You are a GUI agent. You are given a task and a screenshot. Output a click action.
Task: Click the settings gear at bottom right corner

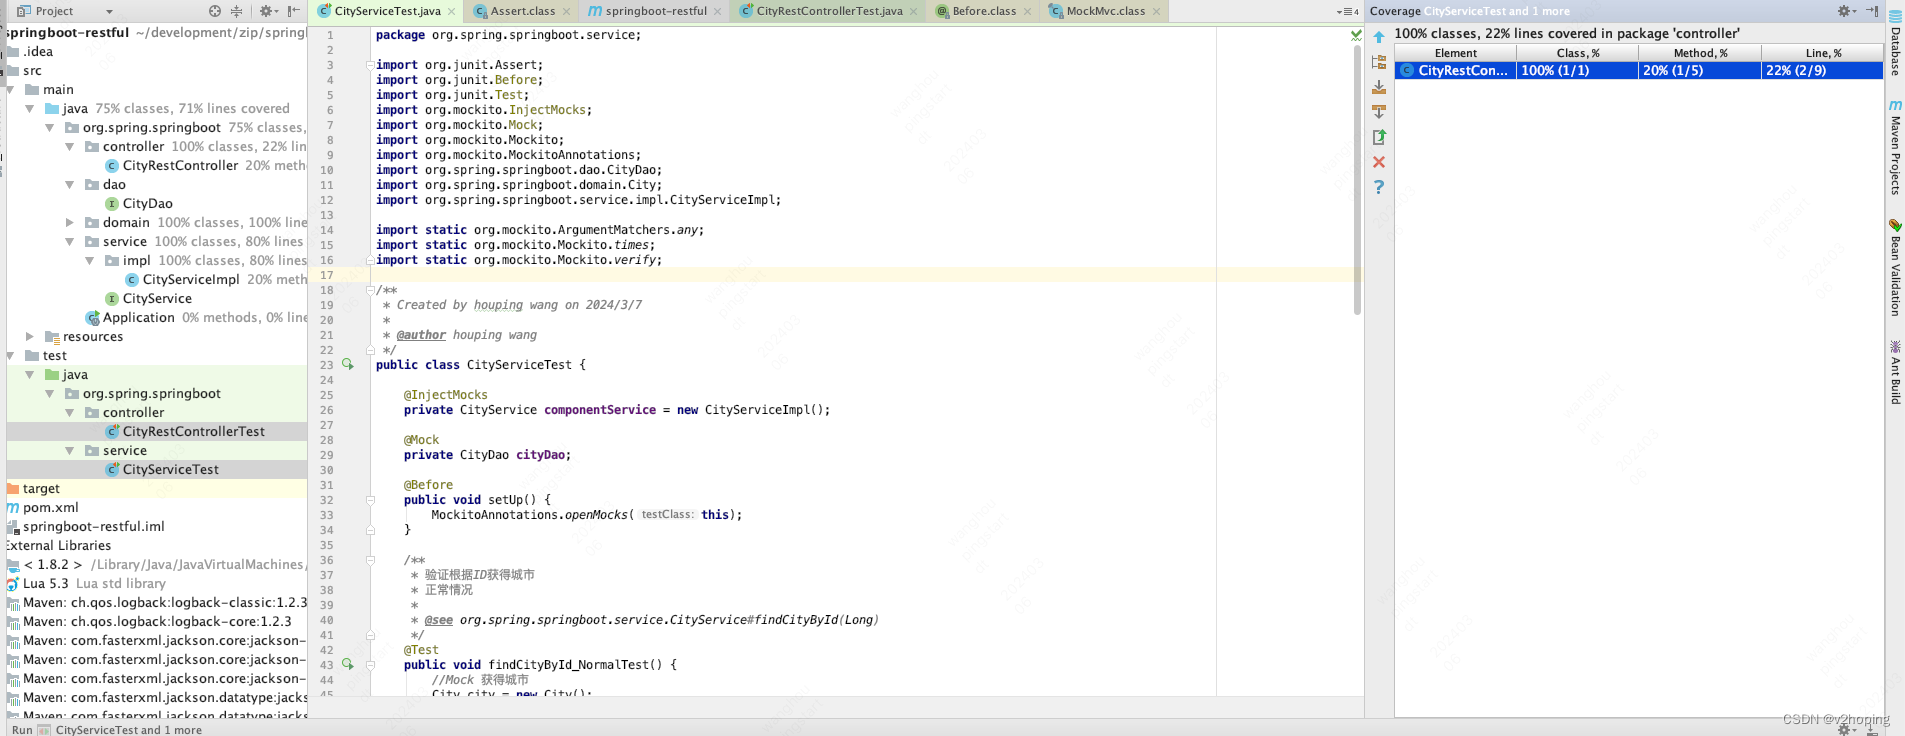[x=1845, y=729]
